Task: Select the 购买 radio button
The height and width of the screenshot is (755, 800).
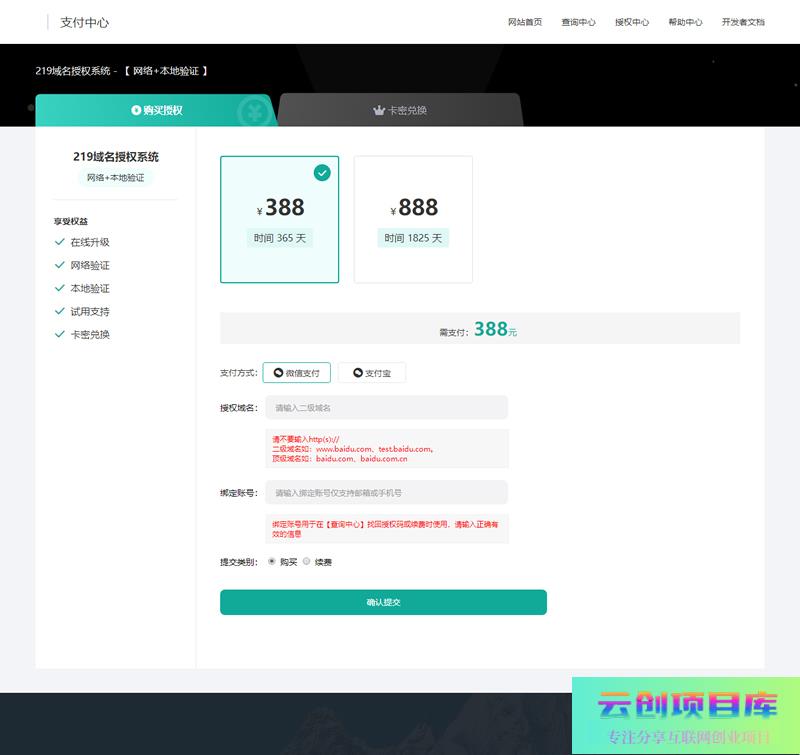Action: [272, 561]
